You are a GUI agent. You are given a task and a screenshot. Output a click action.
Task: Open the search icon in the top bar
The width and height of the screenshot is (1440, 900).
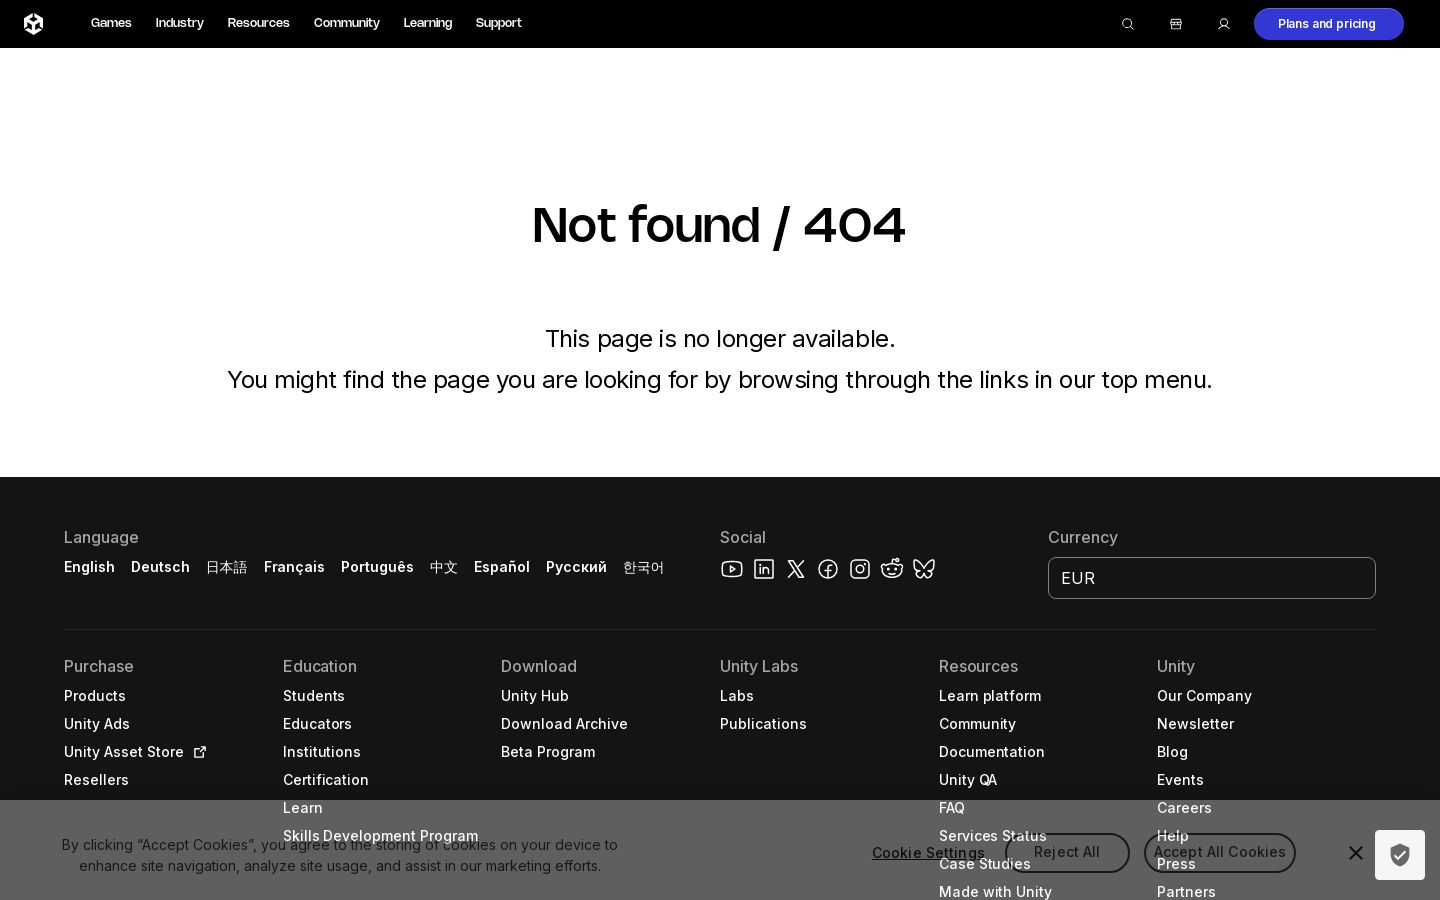pos(1128,24)
